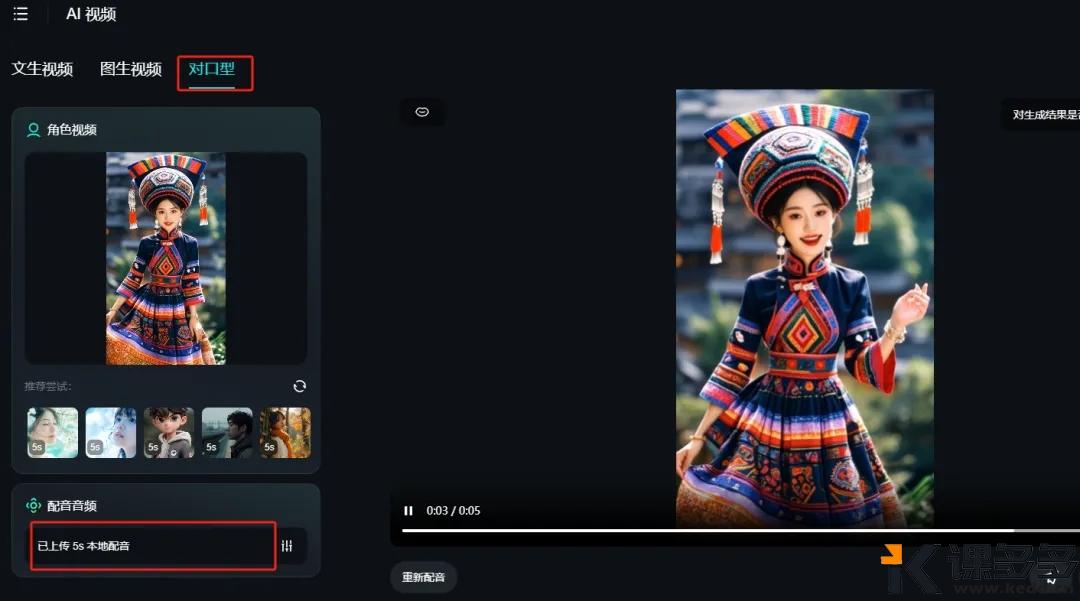Click the character icon beside 角色视频 header

(x=34, y=129)
